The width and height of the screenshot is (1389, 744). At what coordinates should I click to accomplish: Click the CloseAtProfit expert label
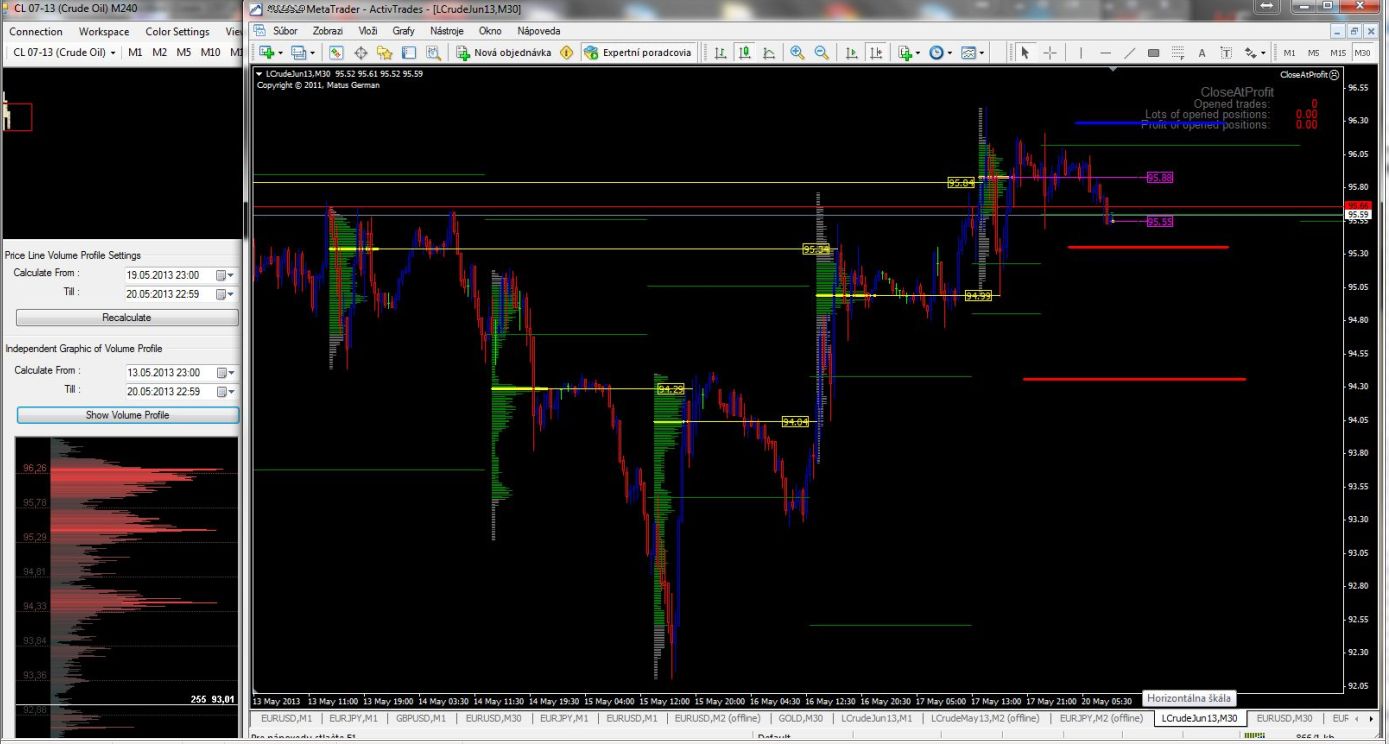click(x=1309, y=75)
